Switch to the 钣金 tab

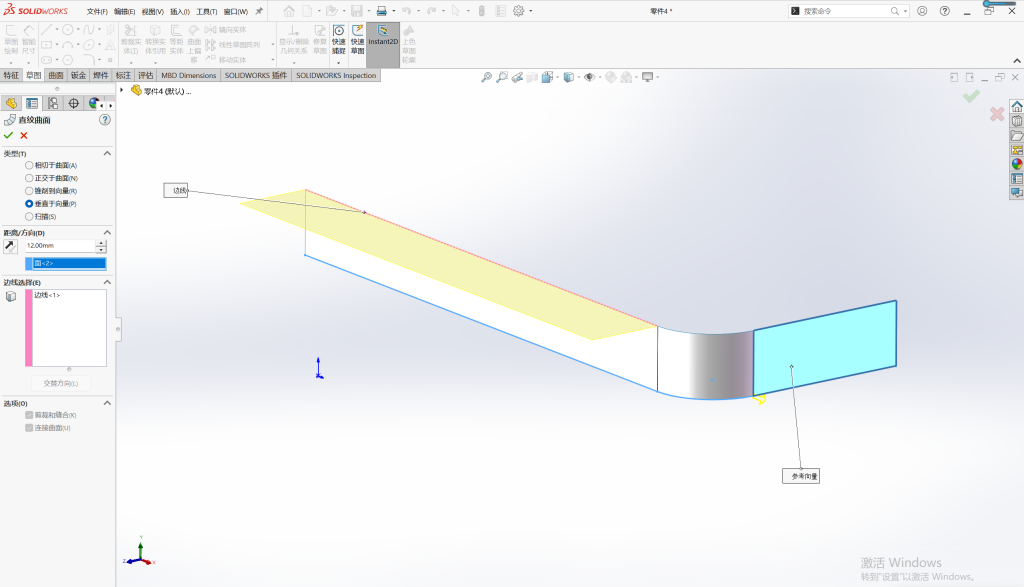click(x=78, y=75)
